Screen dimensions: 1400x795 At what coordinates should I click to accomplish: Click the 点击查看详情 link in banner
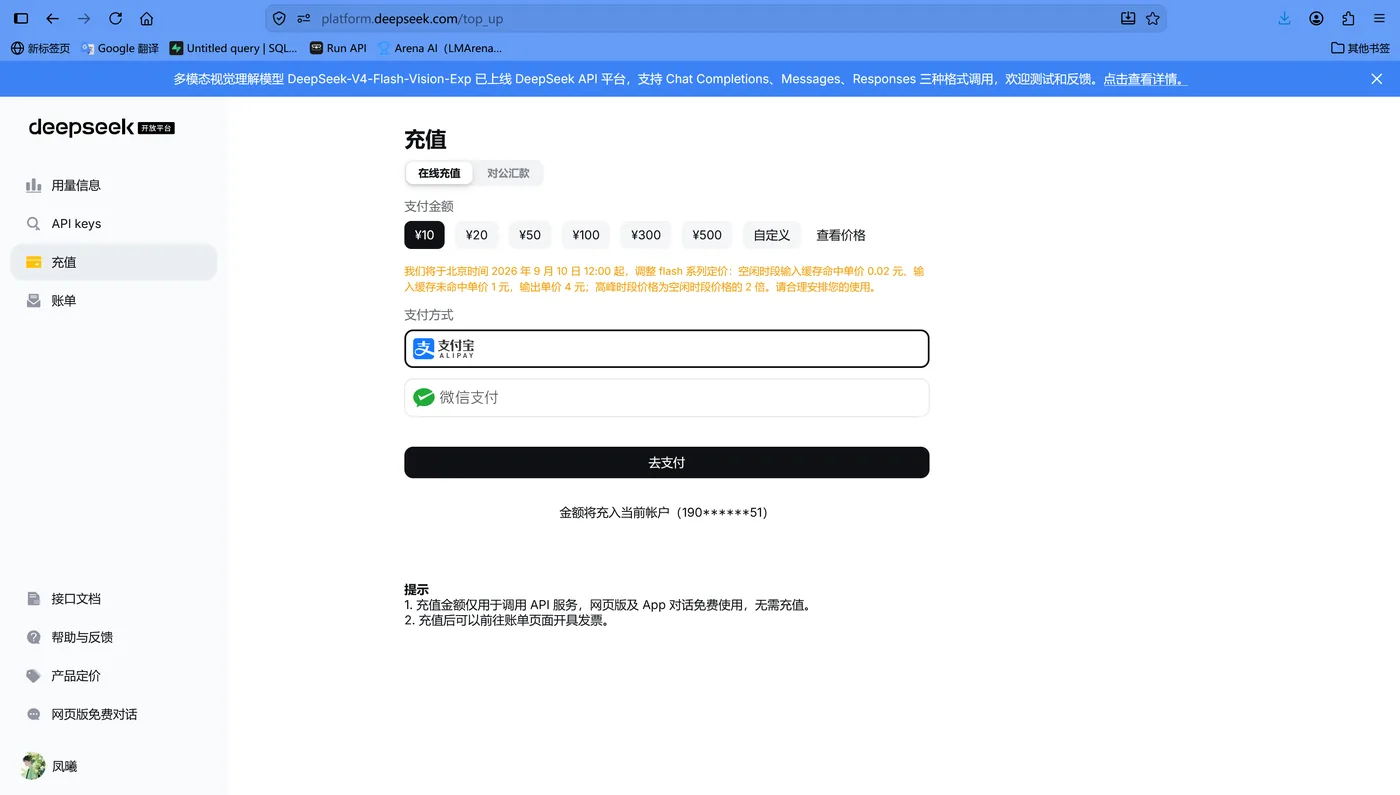[1144, 79]
